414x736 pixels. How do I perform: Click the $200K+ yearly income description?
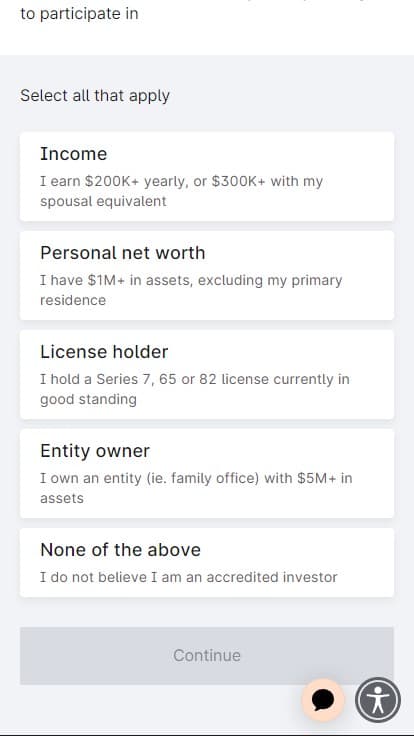[x=181, y=191]
